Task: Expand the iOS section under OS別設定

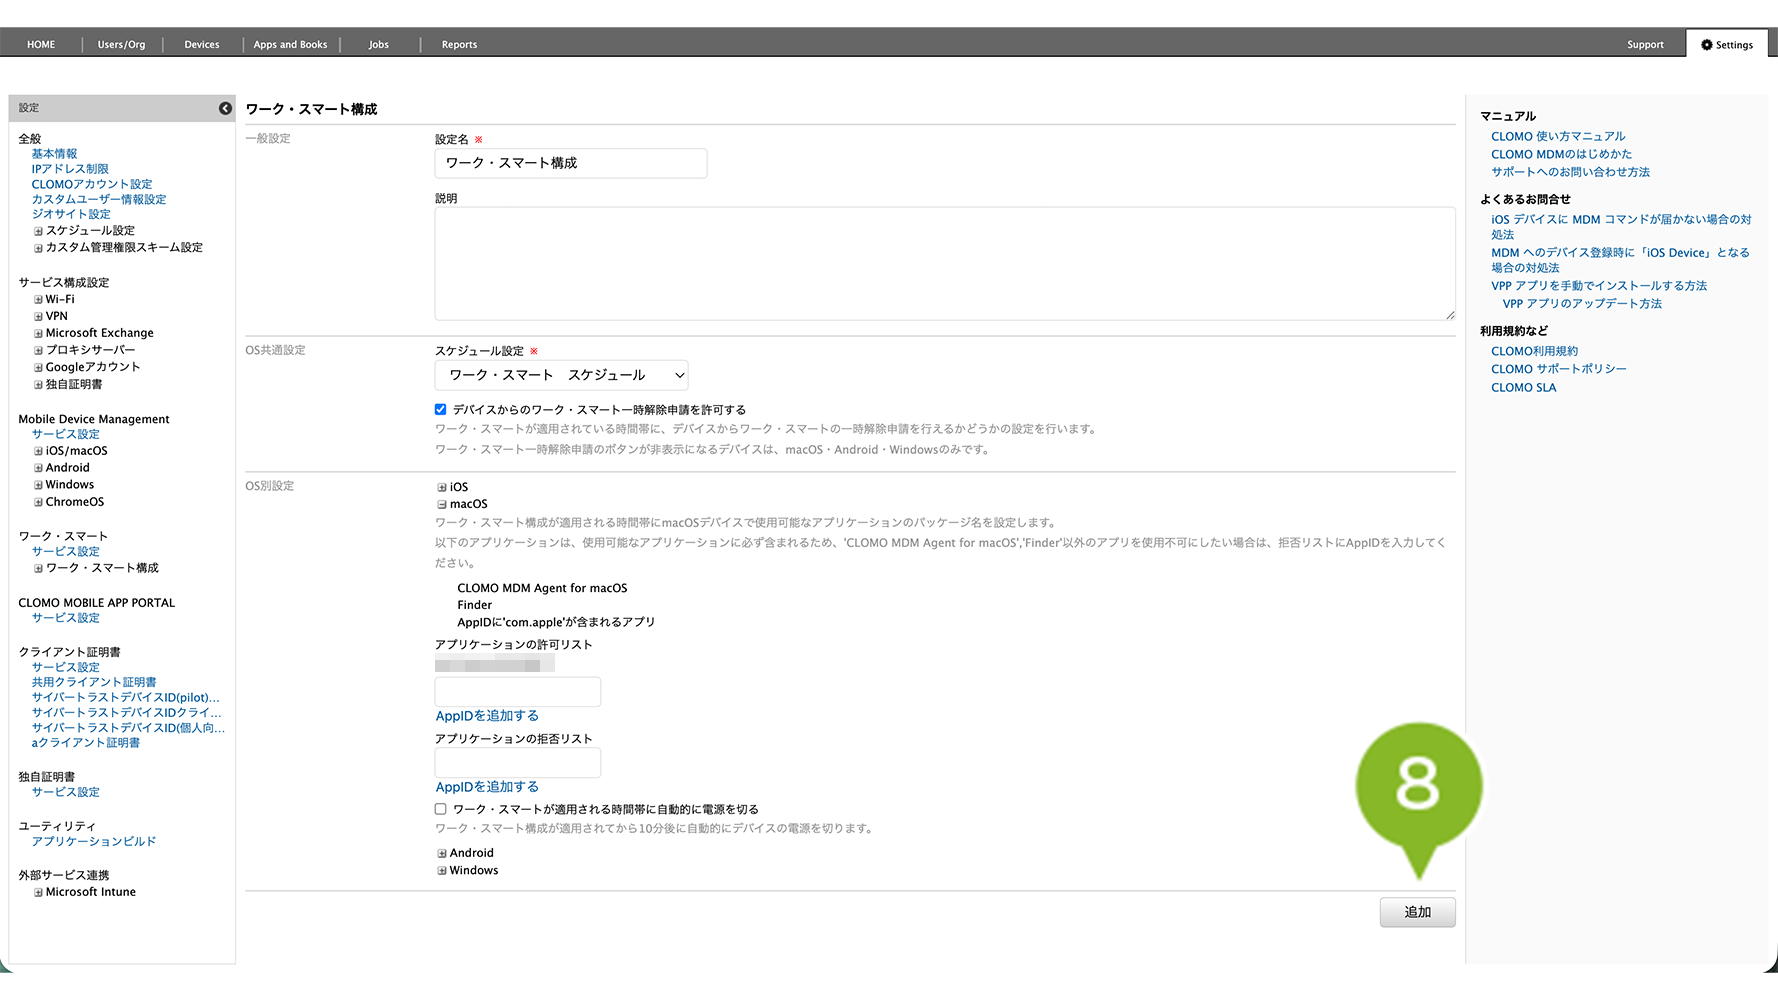Action: click(442, 488)
